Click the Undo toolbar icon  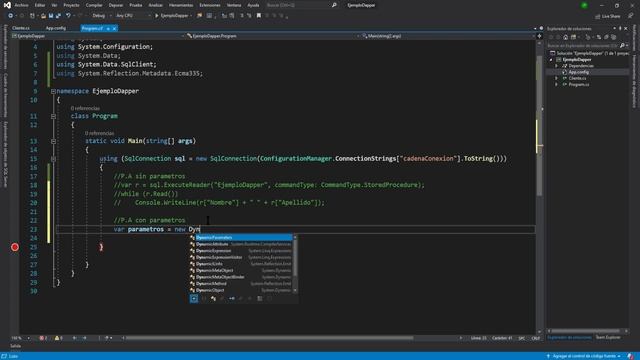[68, 16]
